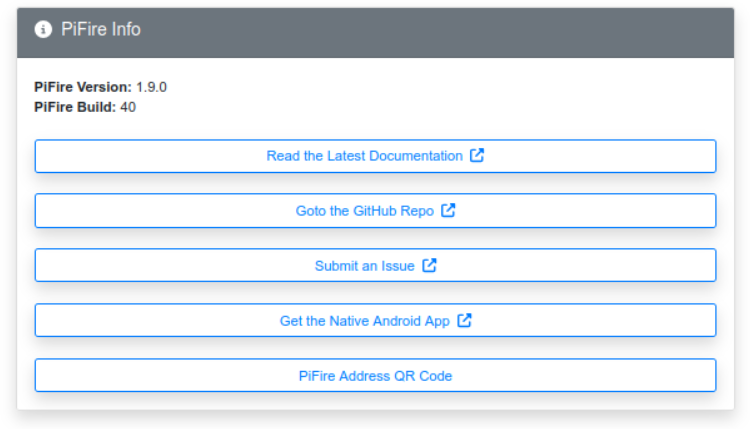Click the external link icon beside GitHub Repo
The image size is (750, 429).
pyautogui.click(x=448, y=211)
